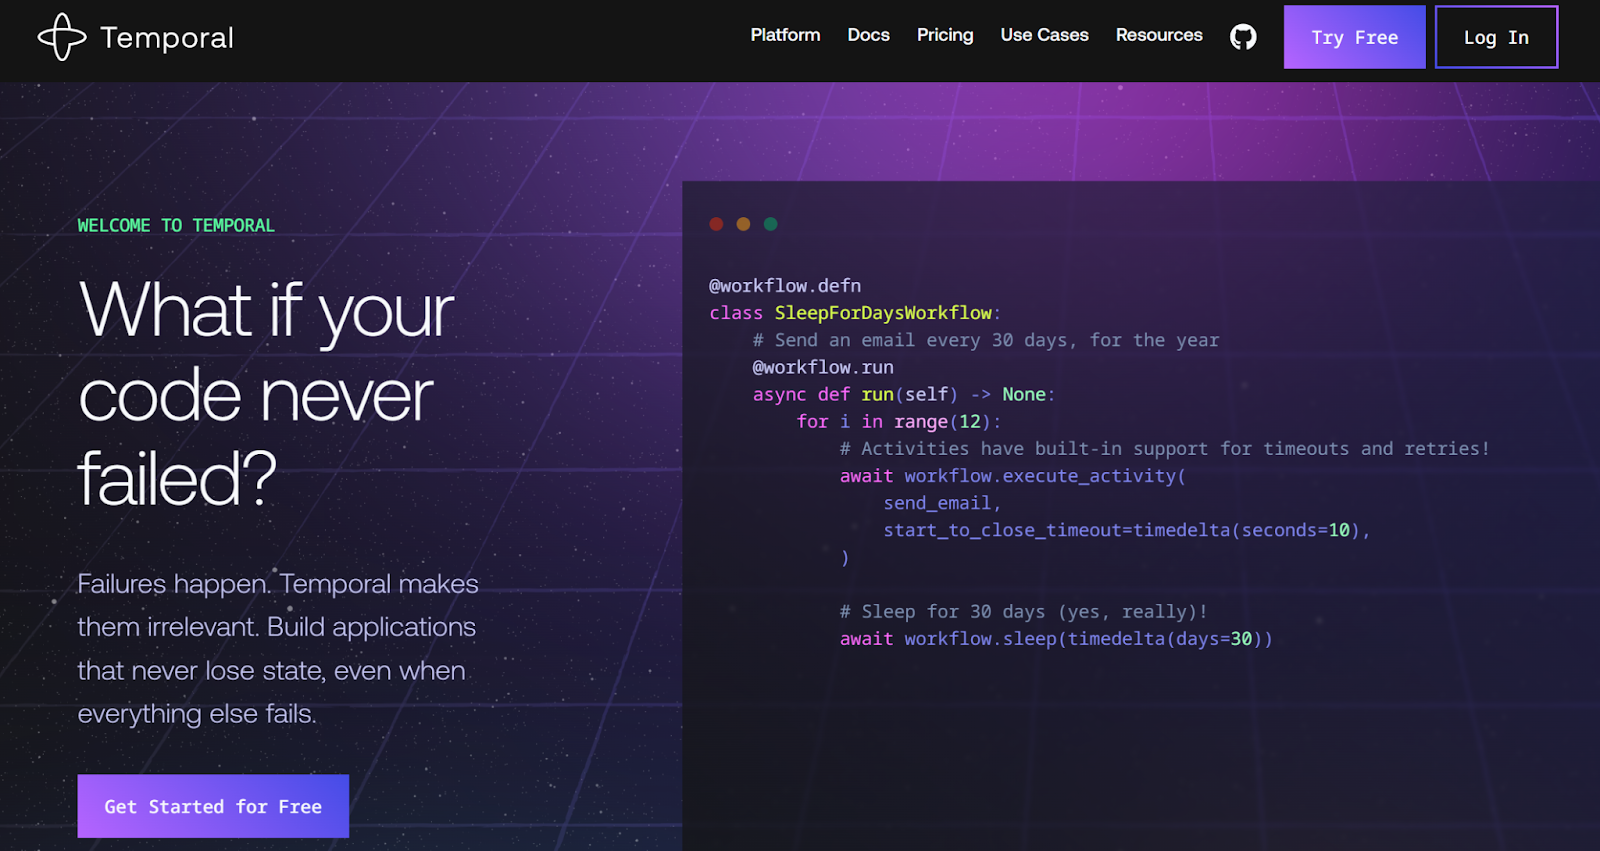
Task: Click the 'class SleepForDaysWorkflow' code line
Action: tap(855, 313)
